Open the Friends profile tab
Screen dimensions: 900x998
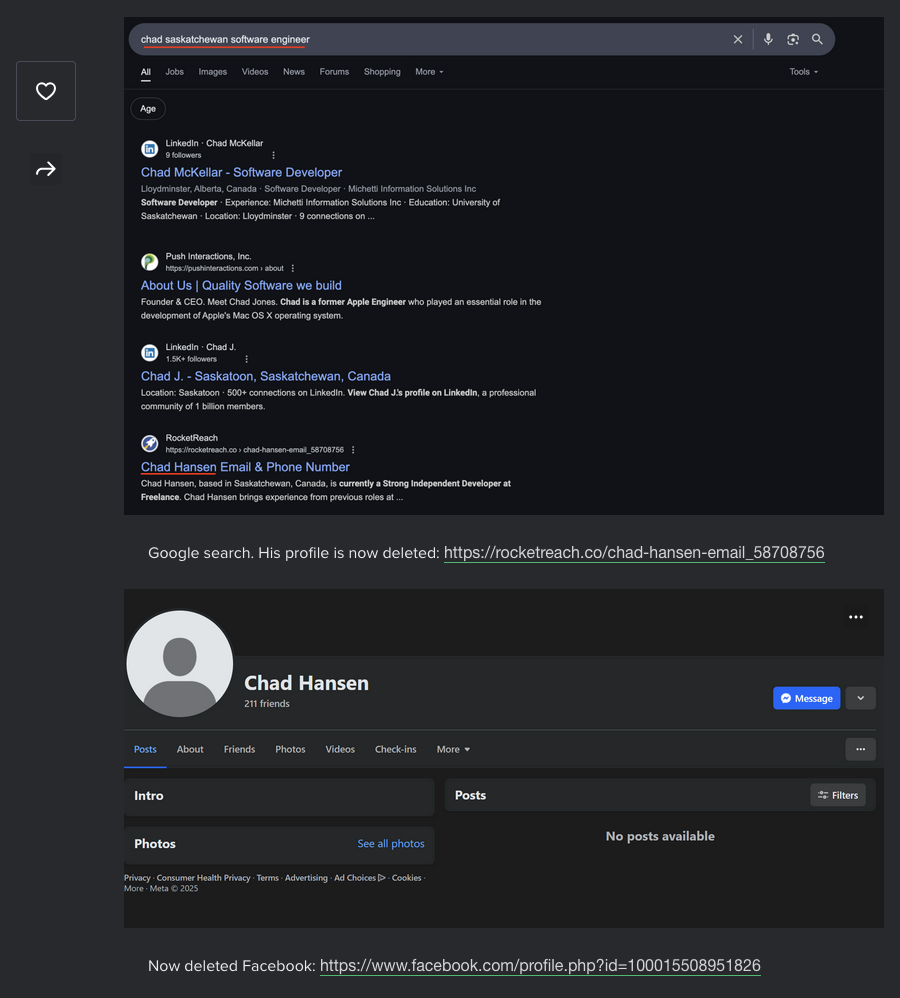click(x=239, y=749)
